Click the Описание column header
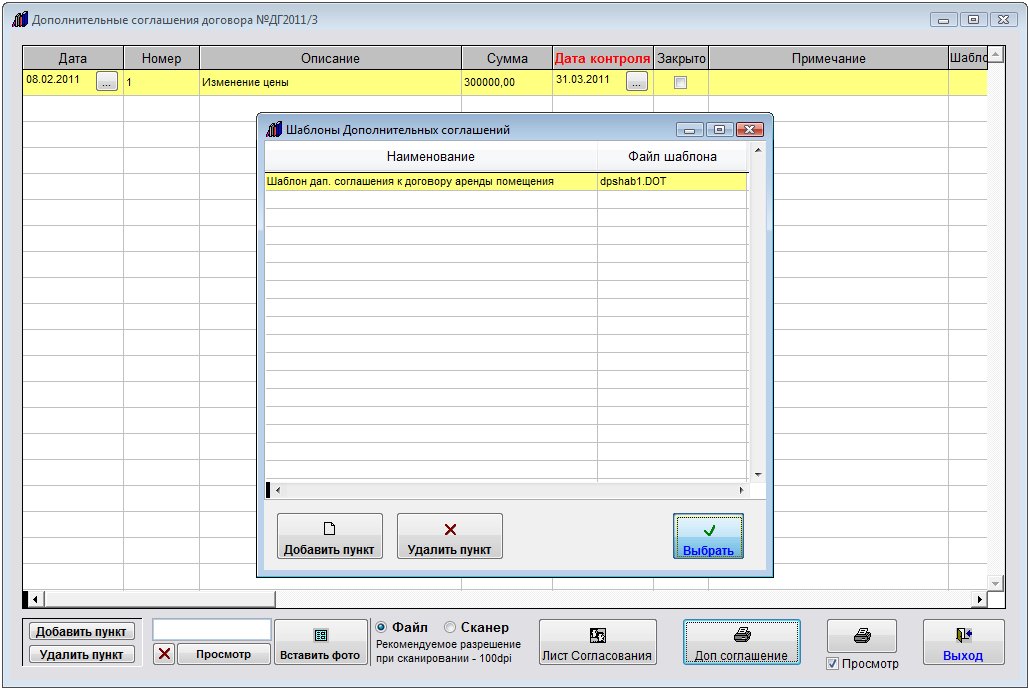The image size is (1029, 688). [x=330, y=58]
